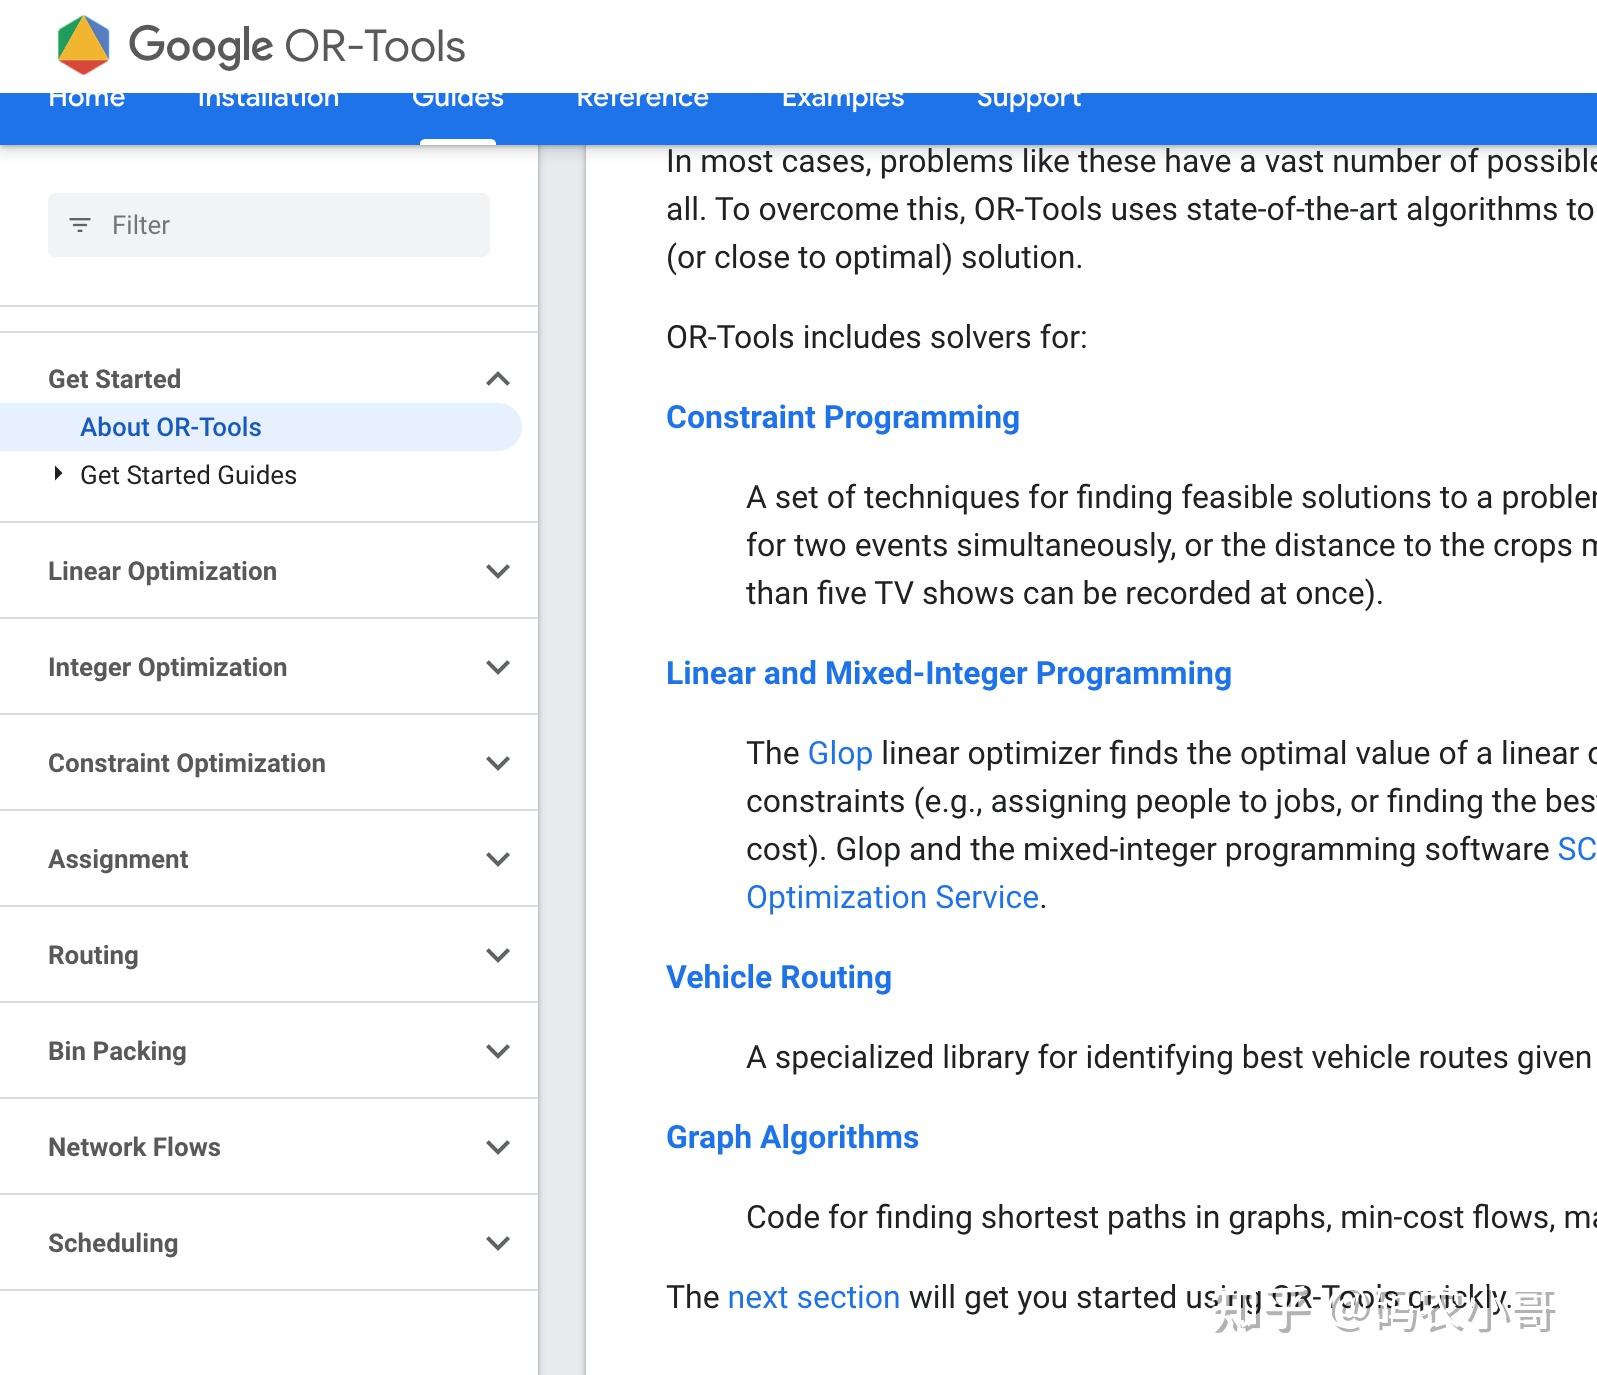Expand the Linear Optimization section
Image resolution: width=1597 pixels, height=1375 pixels.
[497, 571]
